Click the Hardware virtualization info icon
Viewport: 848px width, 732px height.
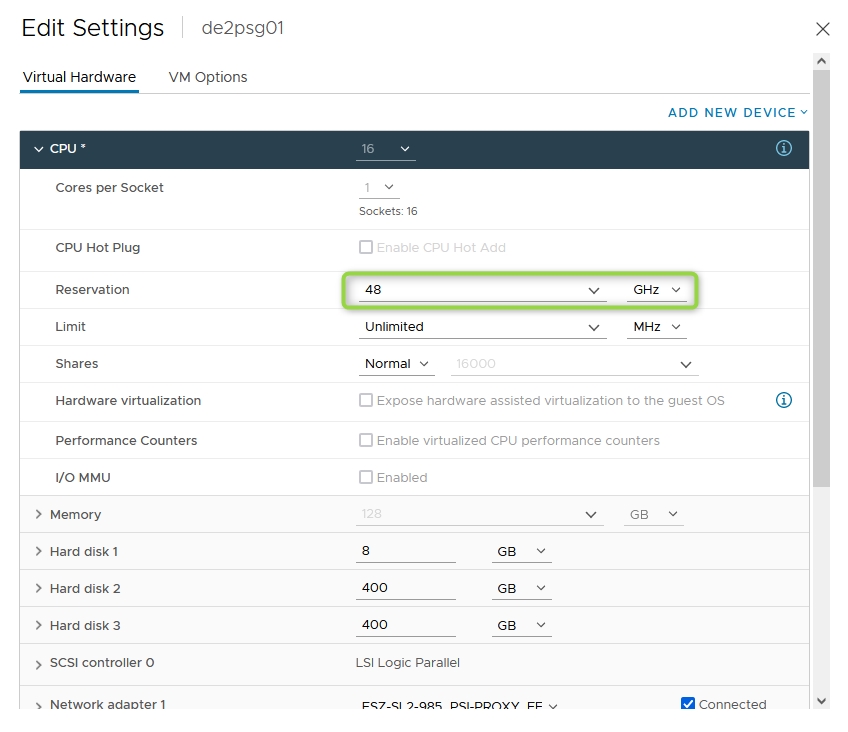click(784, 400)
